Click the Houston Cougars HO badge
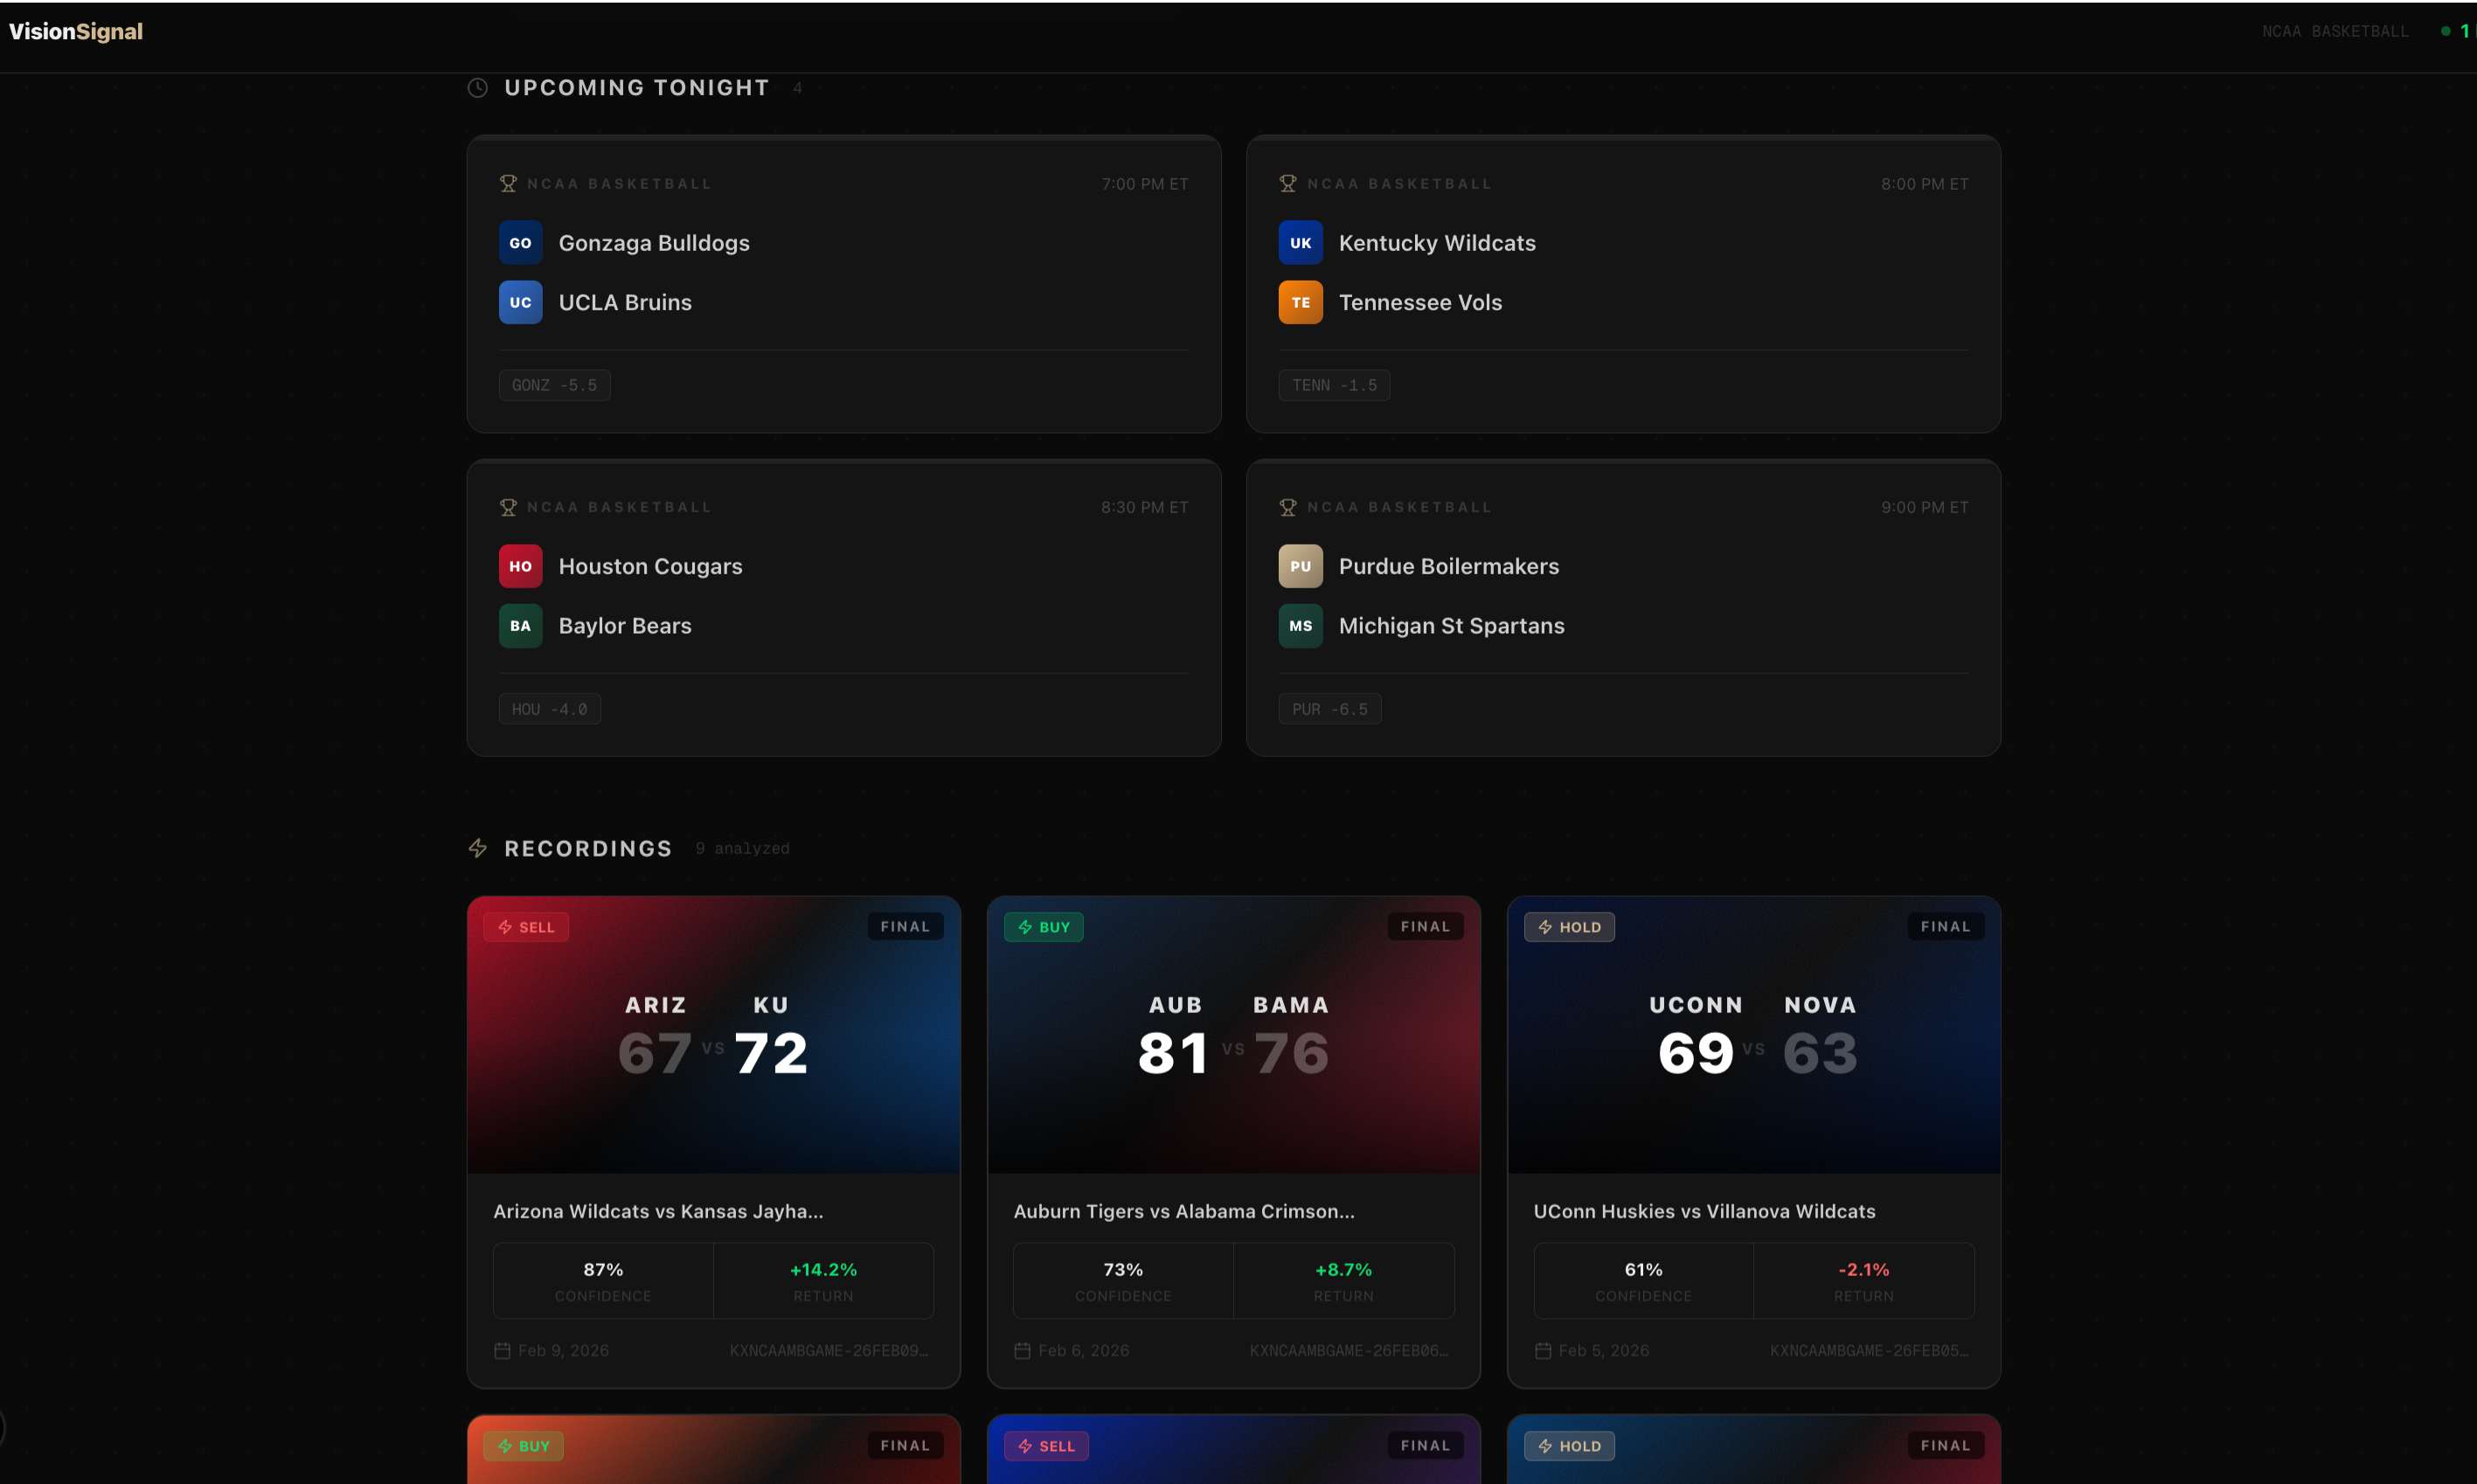Screen dimensions: 2477x1484 click(520, 566)
